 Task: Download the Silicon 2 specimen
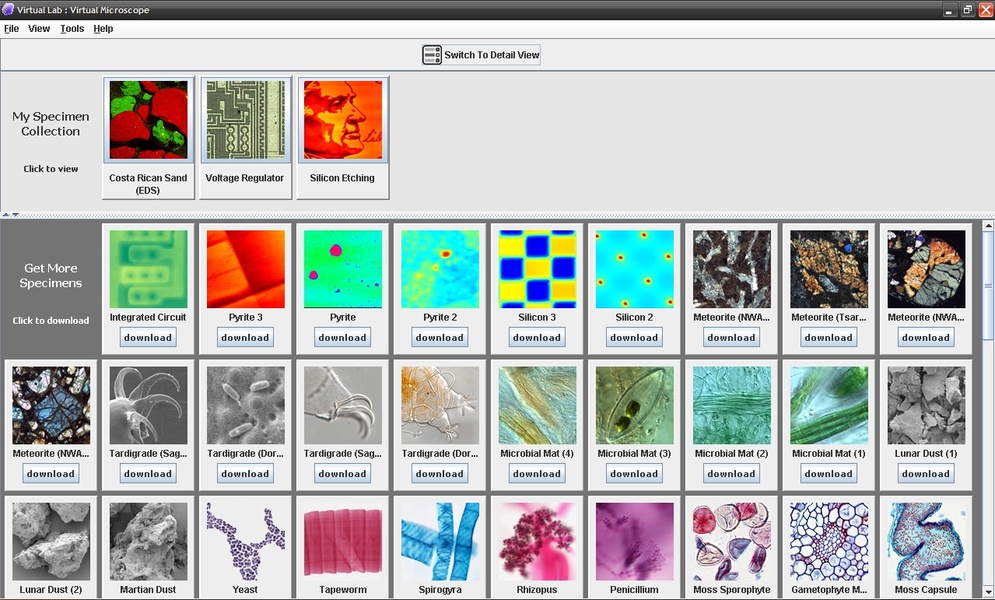pyautogui.click(x=634, y=338)
